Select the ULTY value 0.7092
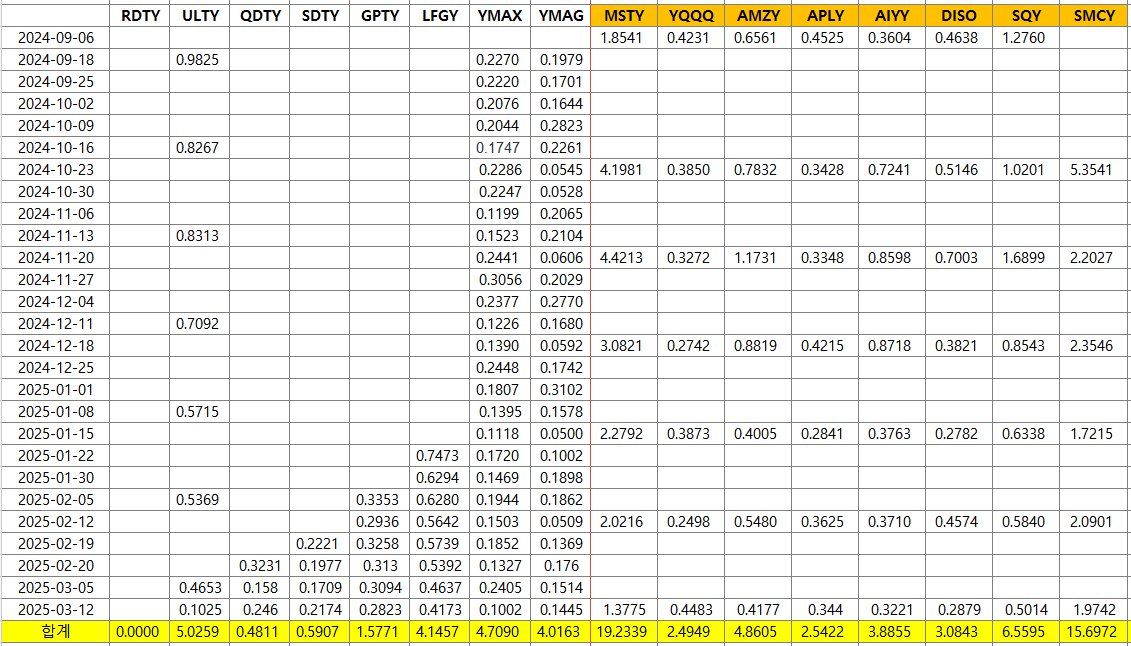The height and width of the screenshot is (646, 1131). pyautogui.click(x=200, y=324)
